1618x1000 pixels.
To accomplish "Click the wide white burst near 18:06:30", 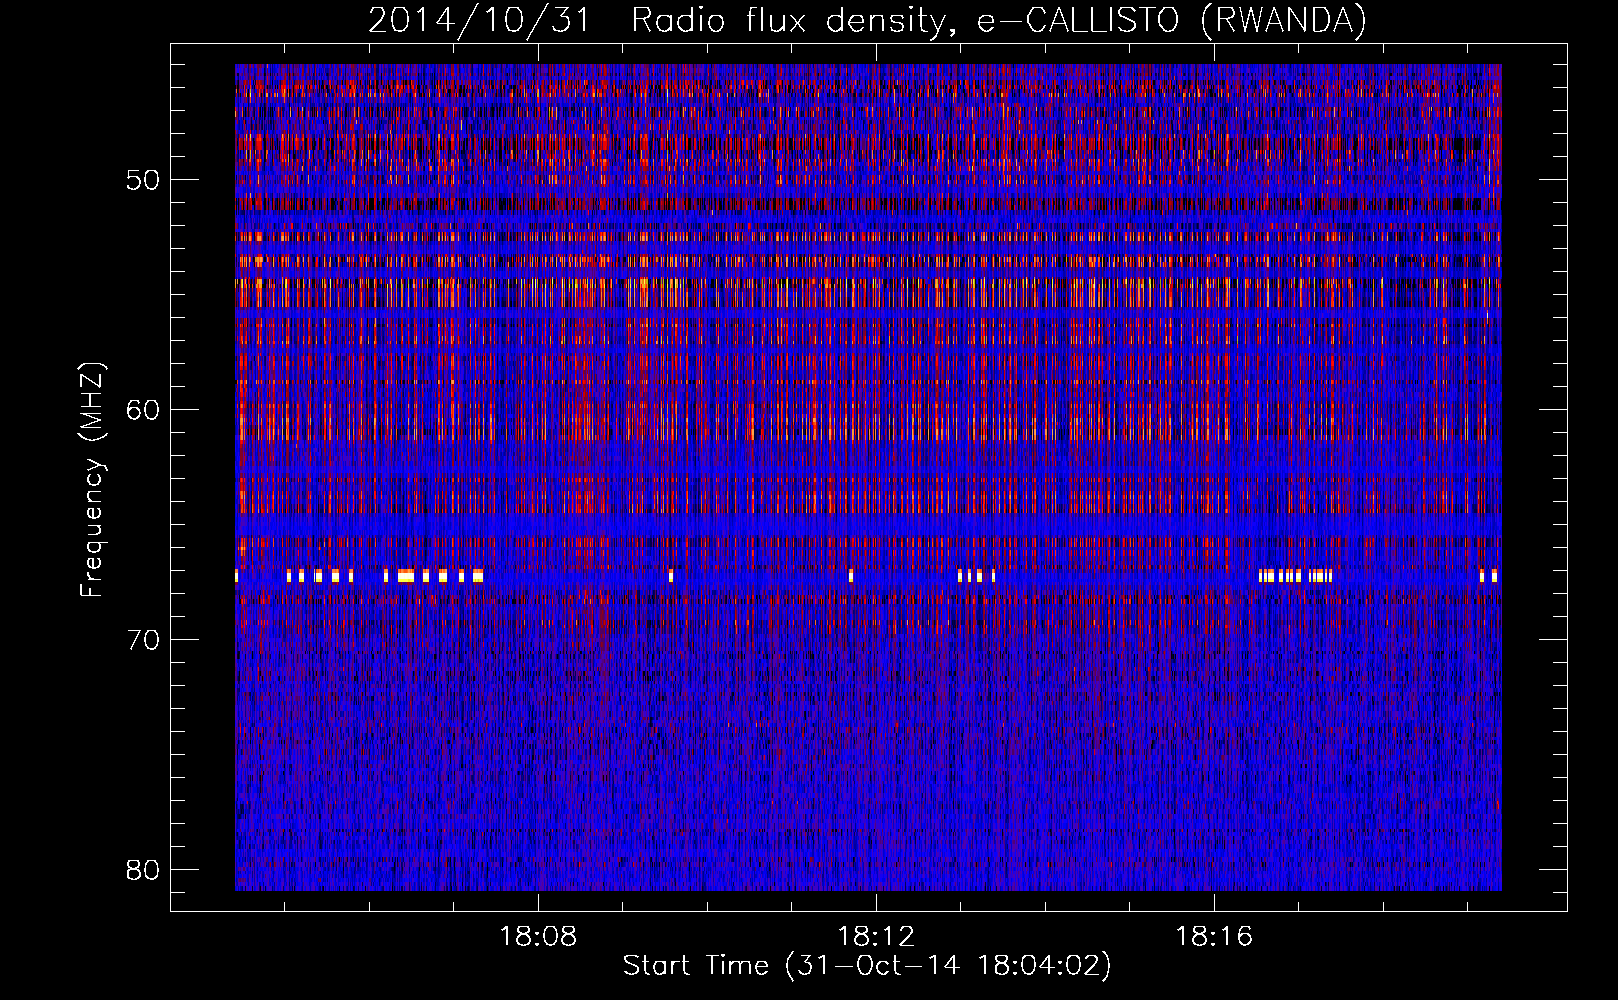I will [x=406, y=576].
